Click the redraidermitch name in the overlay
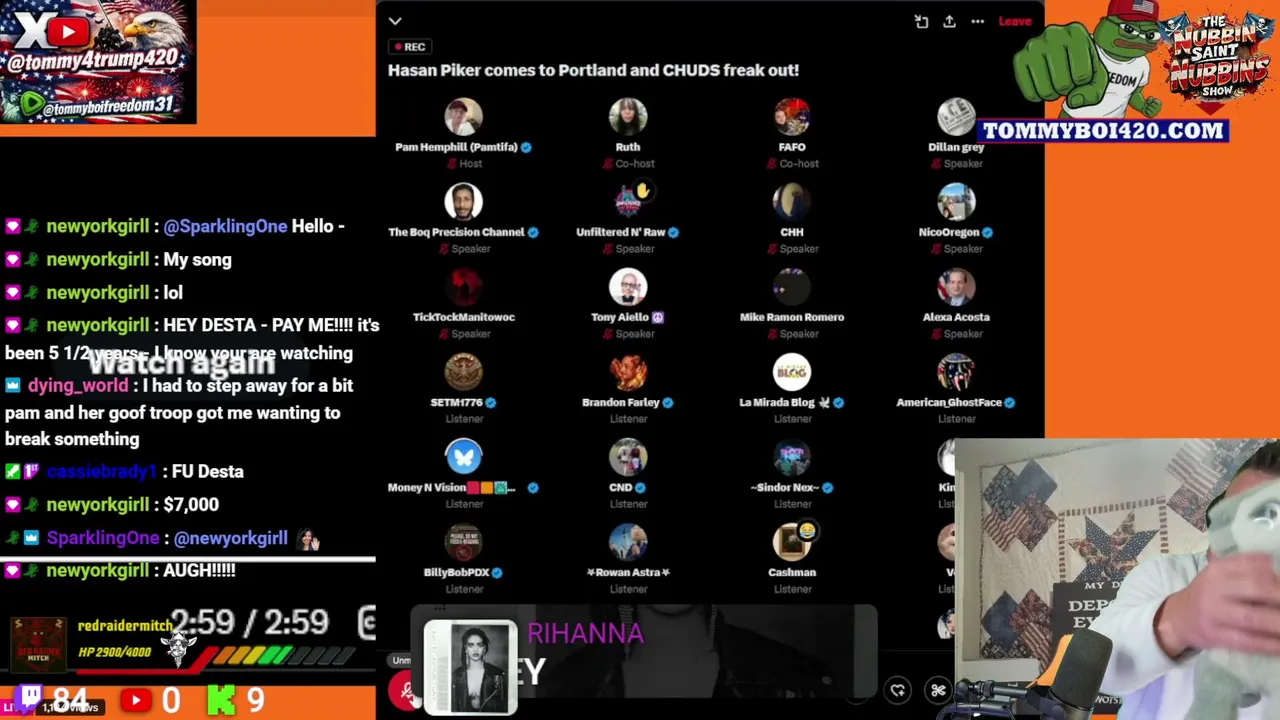Viewport: 1280px width, 720px height. tap(126, 626)
